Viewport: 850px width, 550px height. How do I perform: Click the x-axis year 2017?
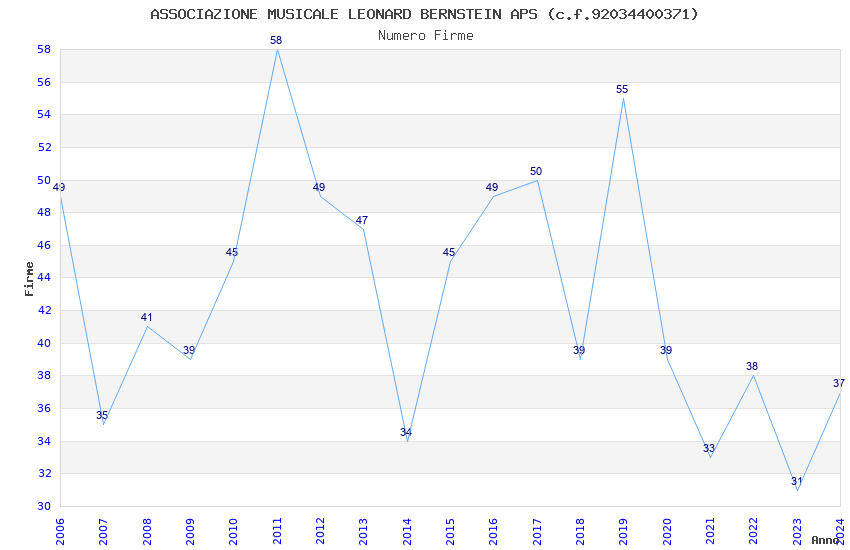[x=537, y=531]
